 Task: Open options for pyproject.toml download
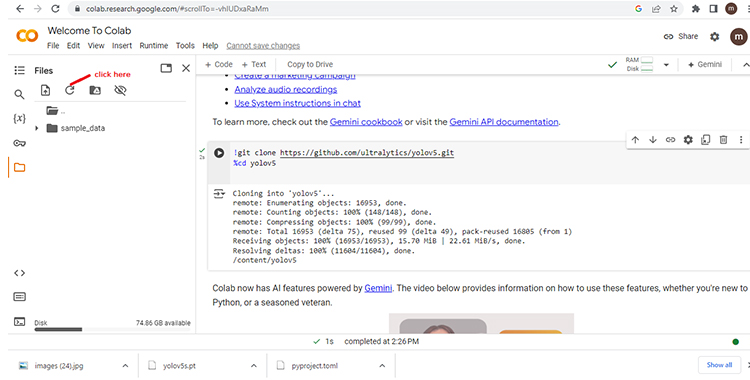point(382,366)
